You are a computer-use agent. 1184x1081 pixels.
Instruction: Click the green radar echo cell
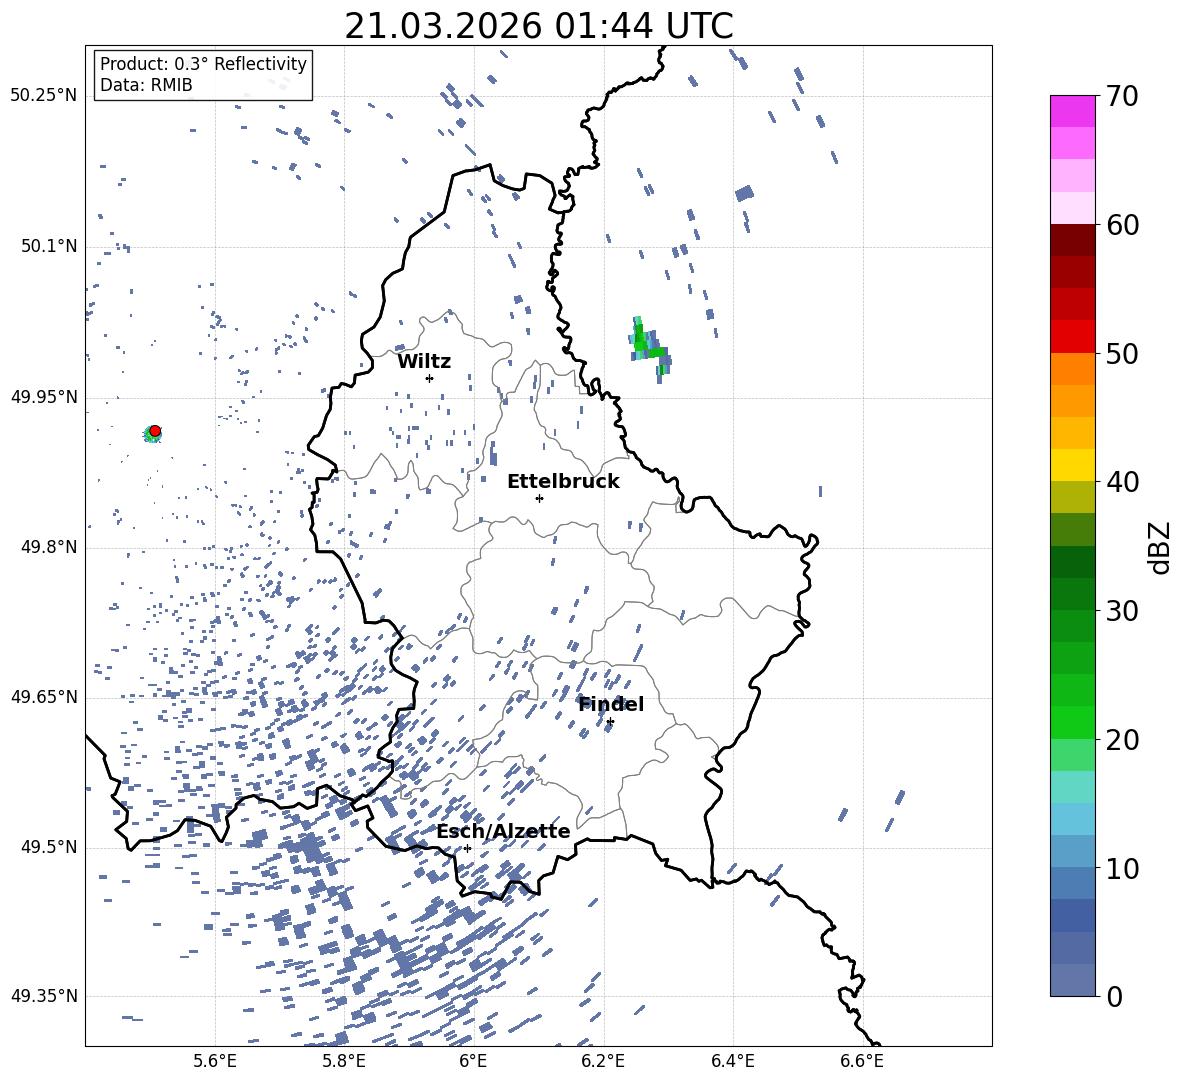tap(647, 343)
